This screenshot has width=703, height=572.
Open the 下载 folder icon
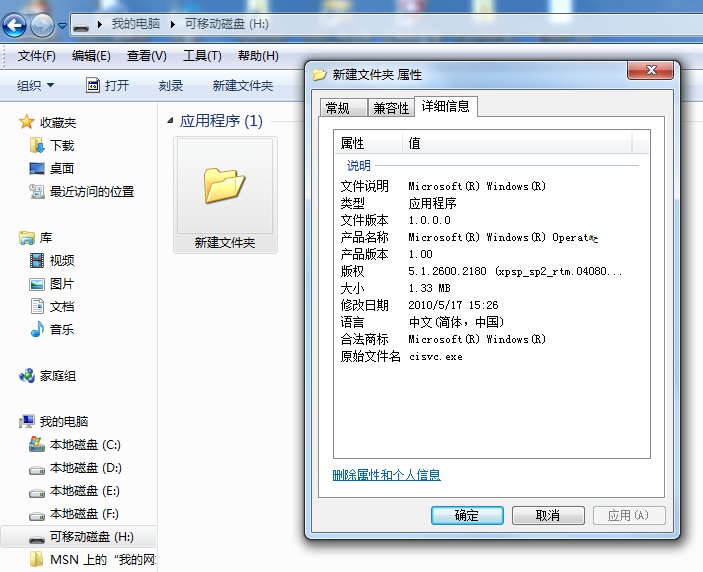37,145
